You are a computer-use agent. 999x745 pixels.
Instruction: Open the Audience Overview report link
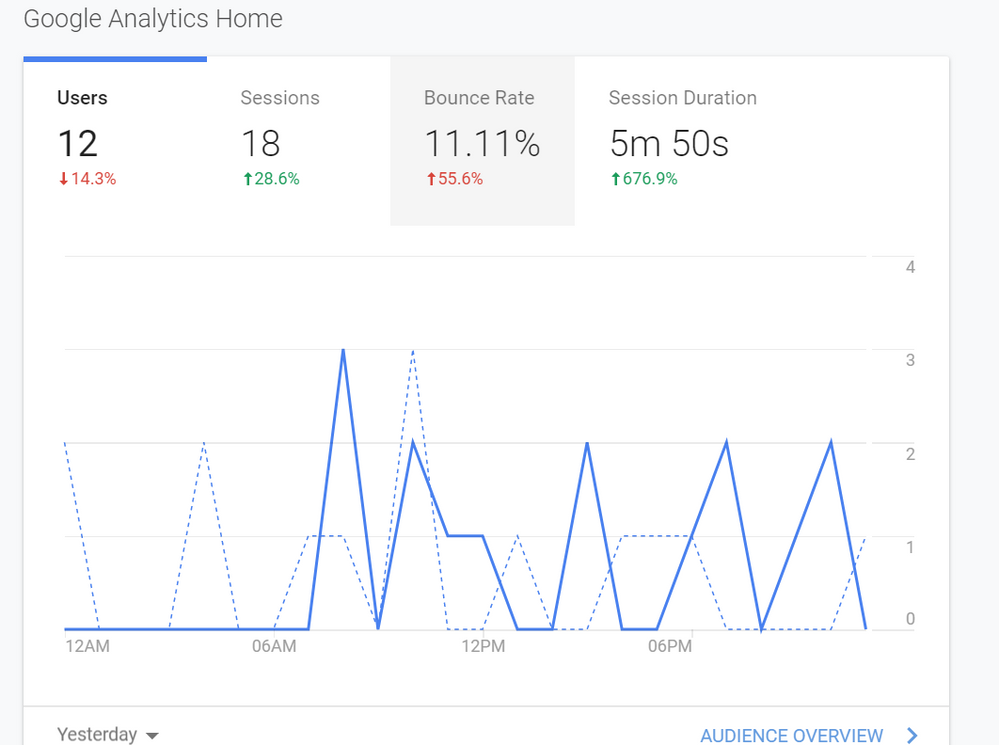point(791,735)
